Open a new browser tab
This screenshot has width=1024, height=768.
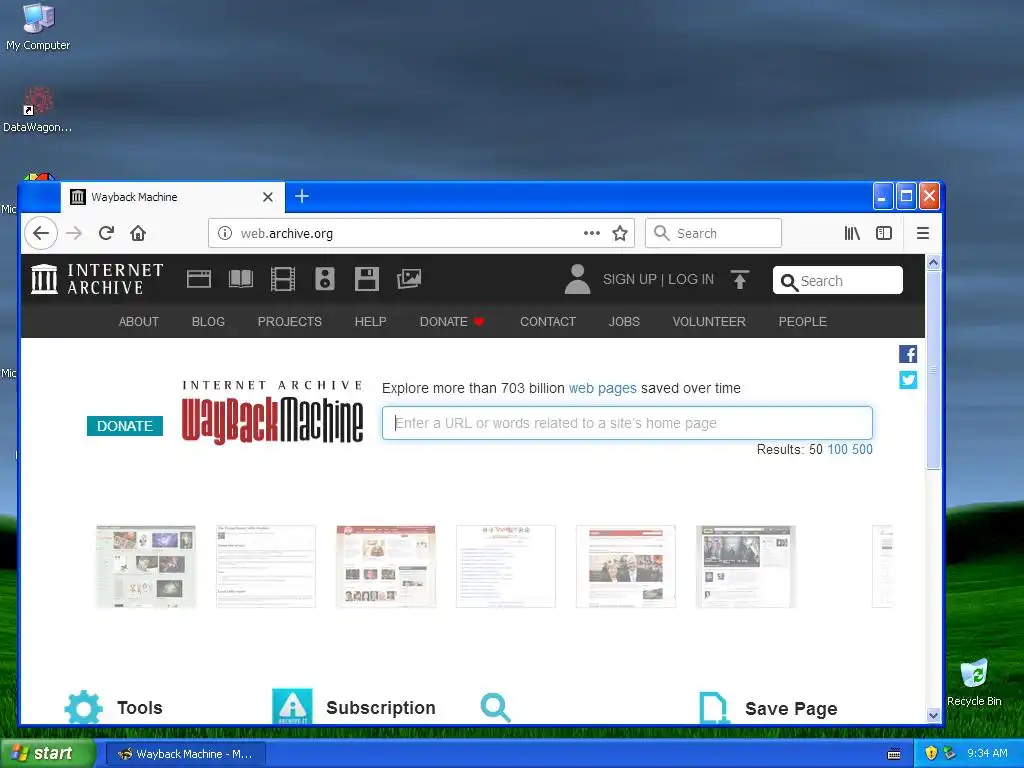coord(302,196)
